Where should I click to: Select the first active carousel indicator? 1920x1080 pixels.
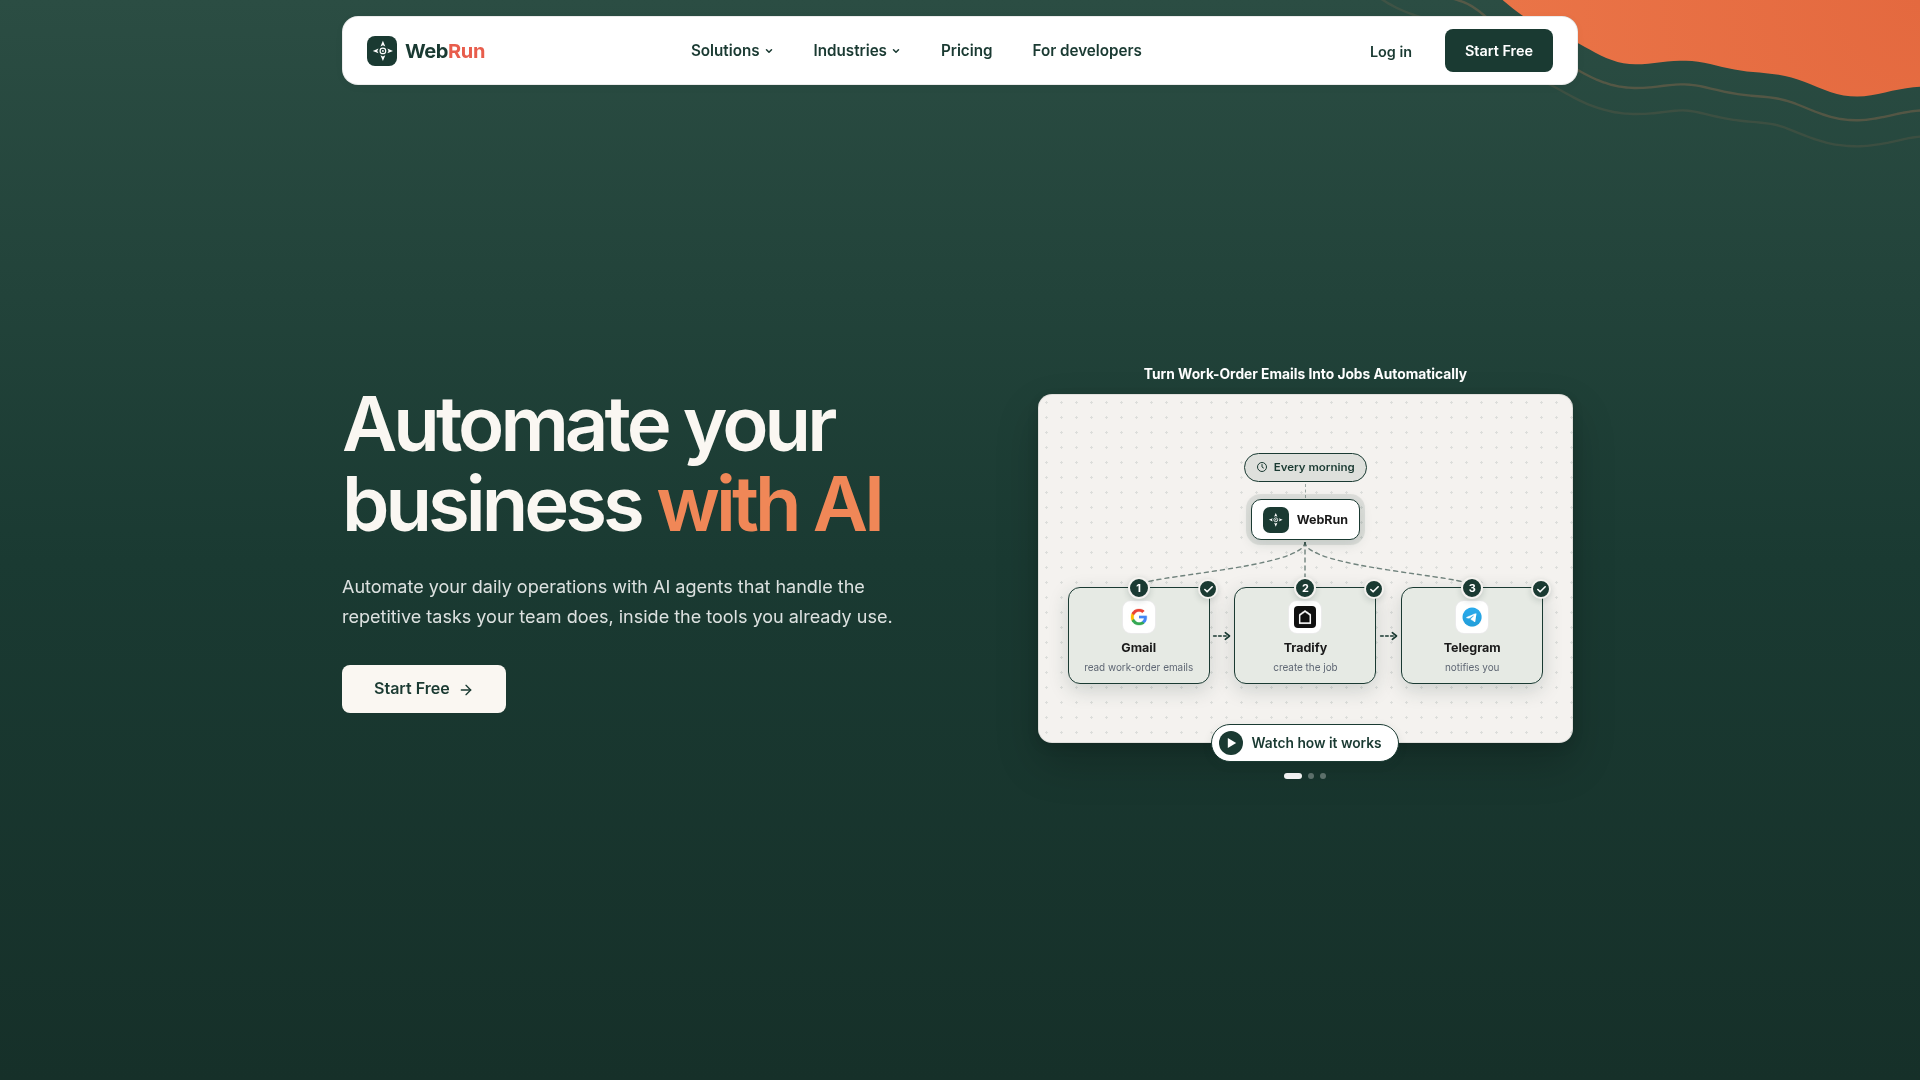tap(1293, 776)
